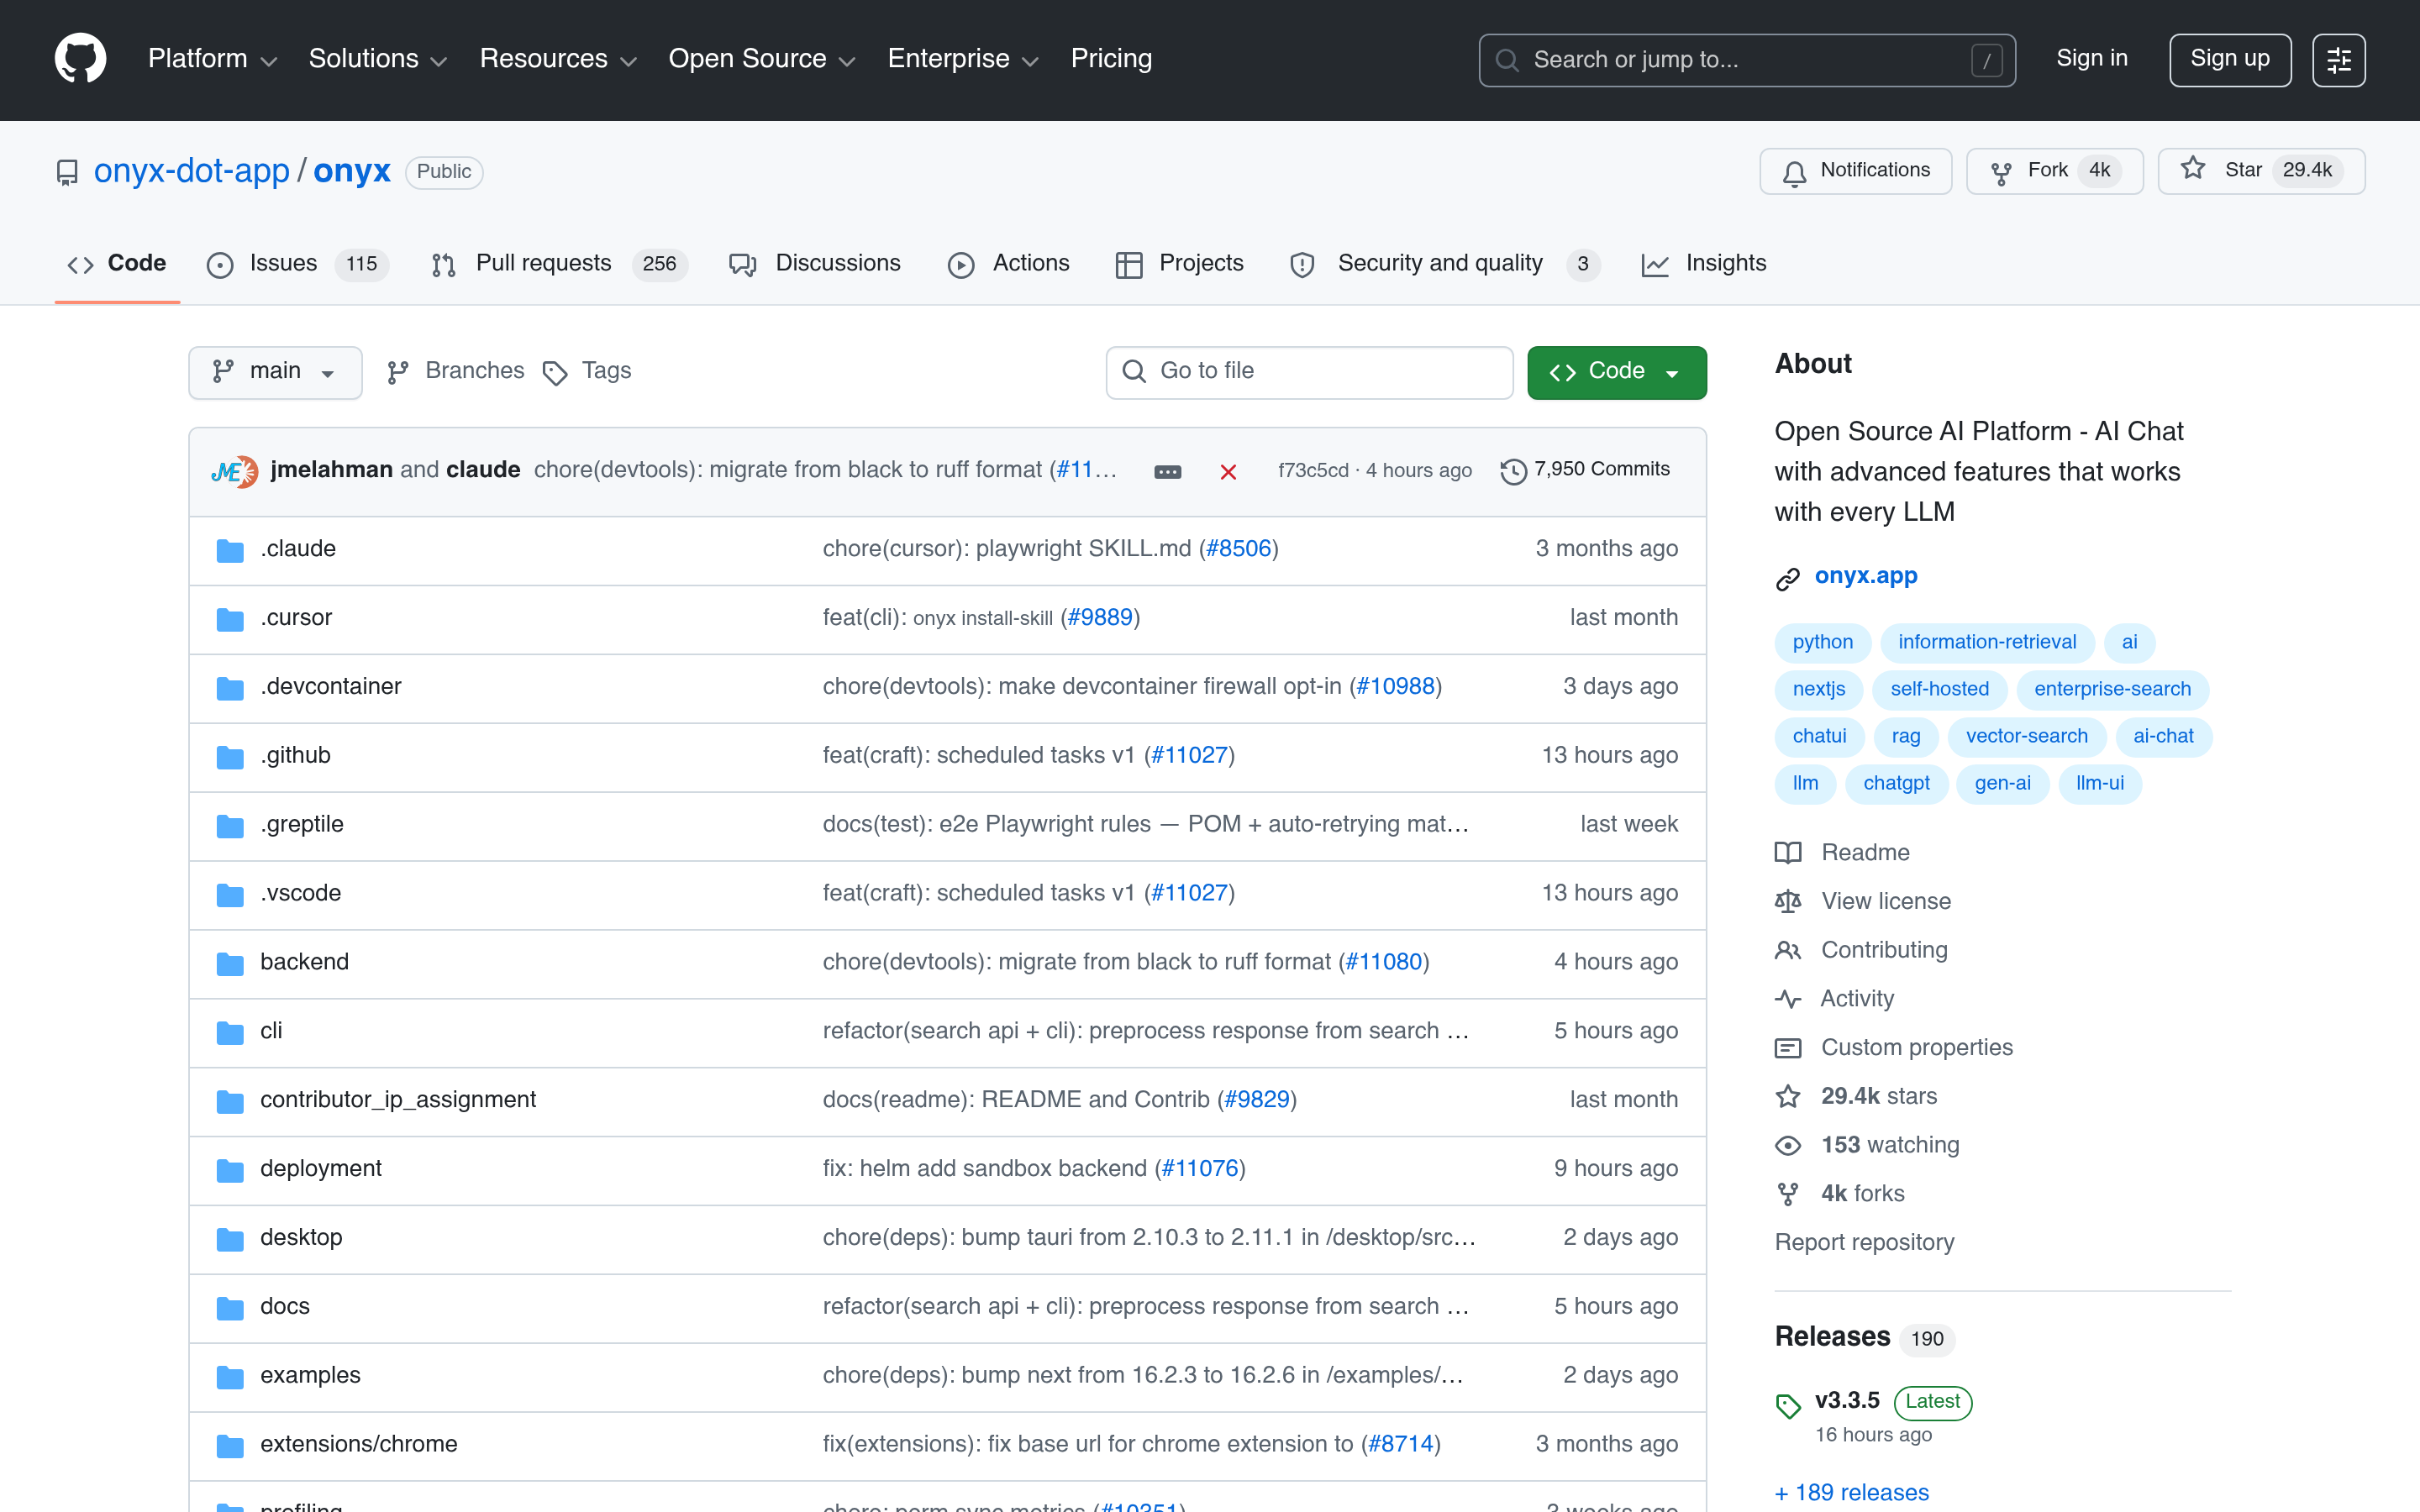
Task: Click the deployment folder icon
Action: tap(230, 1170)
